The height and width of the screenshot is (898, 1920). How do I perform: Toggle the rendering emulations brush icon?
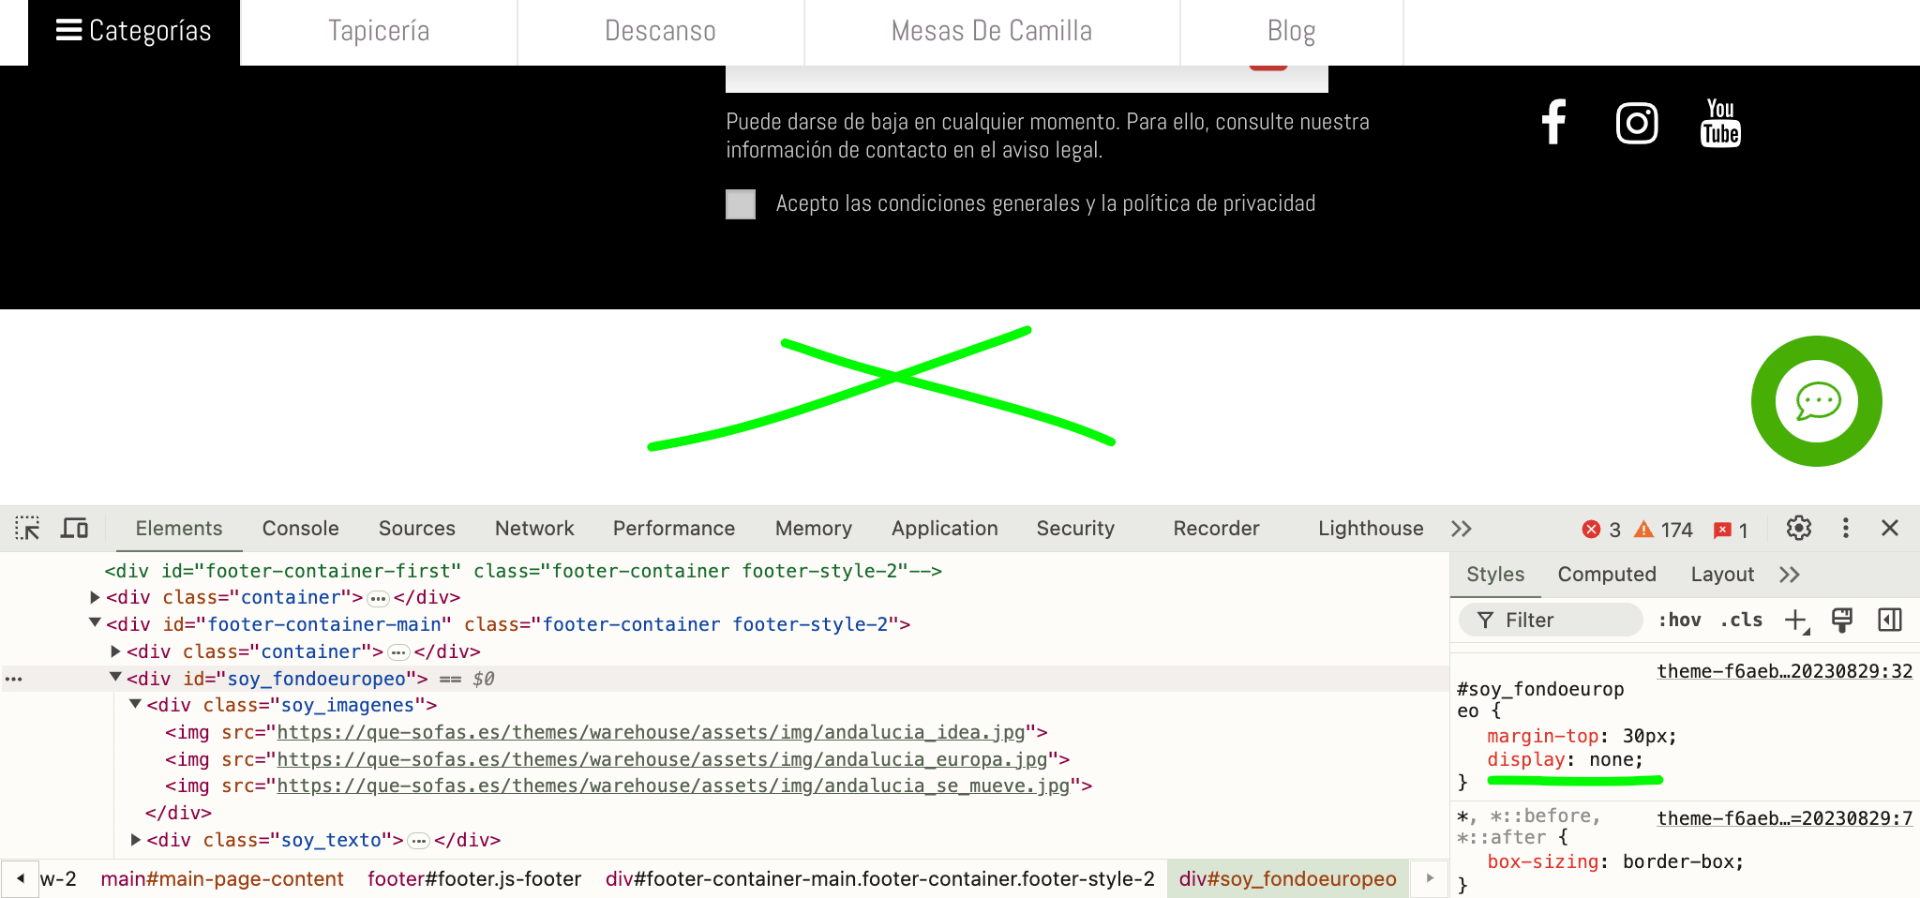coord(1842,621)
